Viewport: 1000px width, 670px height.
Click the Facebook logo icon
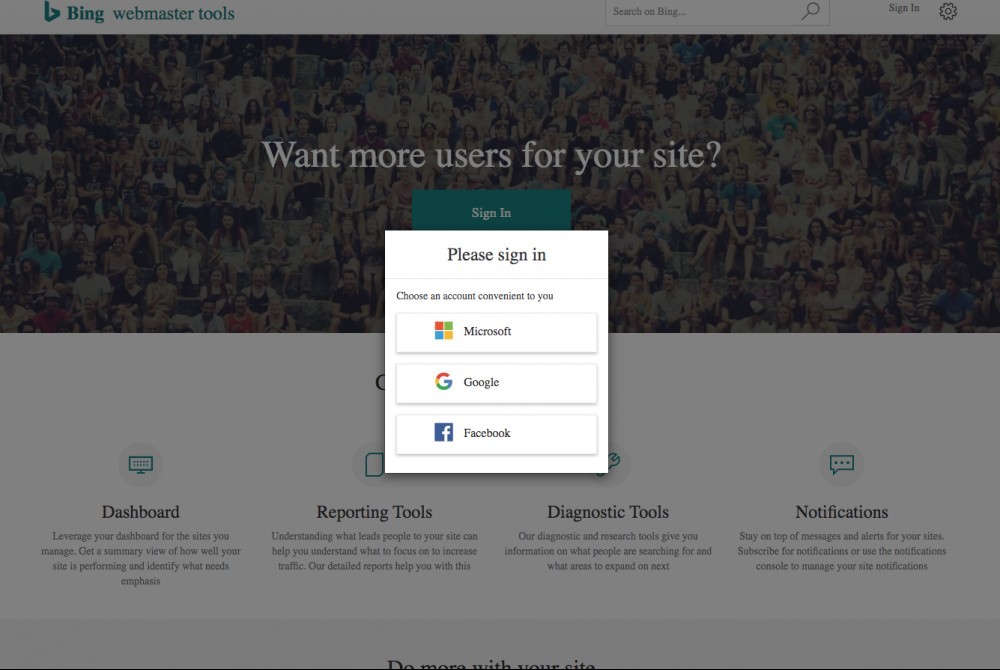pos(444,432)
